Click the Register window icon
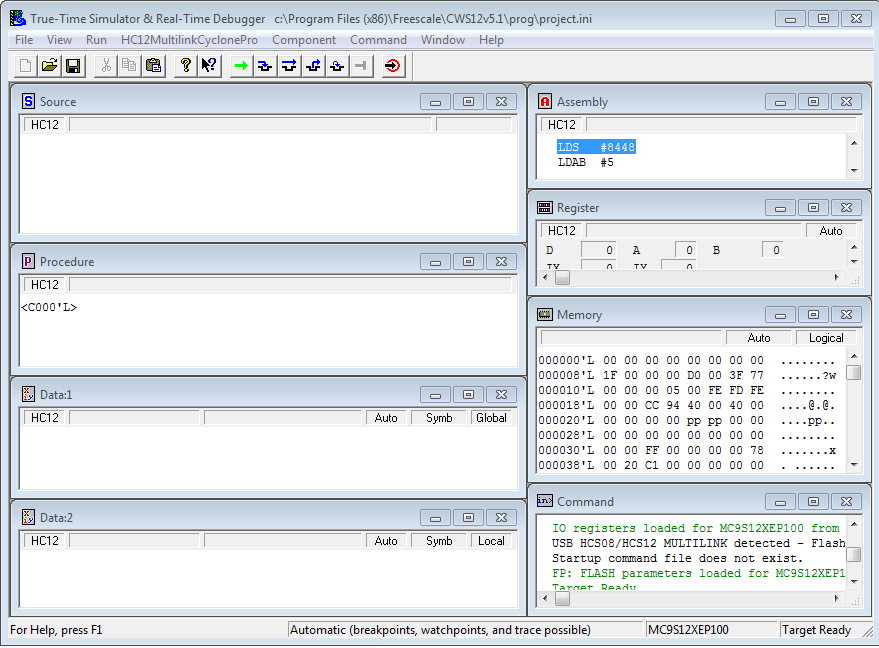This screenshot has width=879, height=648. (x=545, y=207)
